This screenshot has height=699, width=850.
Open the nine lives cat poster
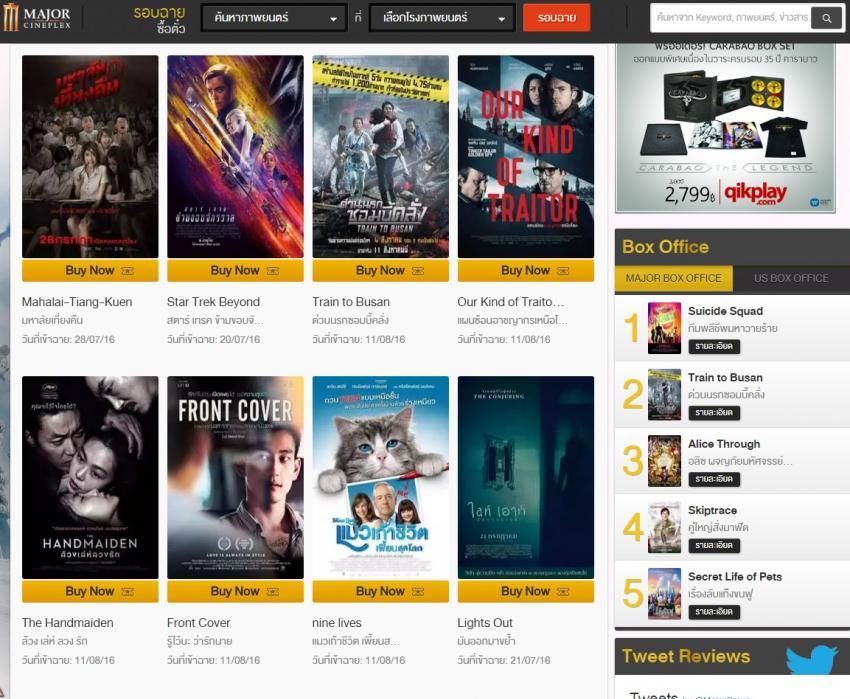381,477
